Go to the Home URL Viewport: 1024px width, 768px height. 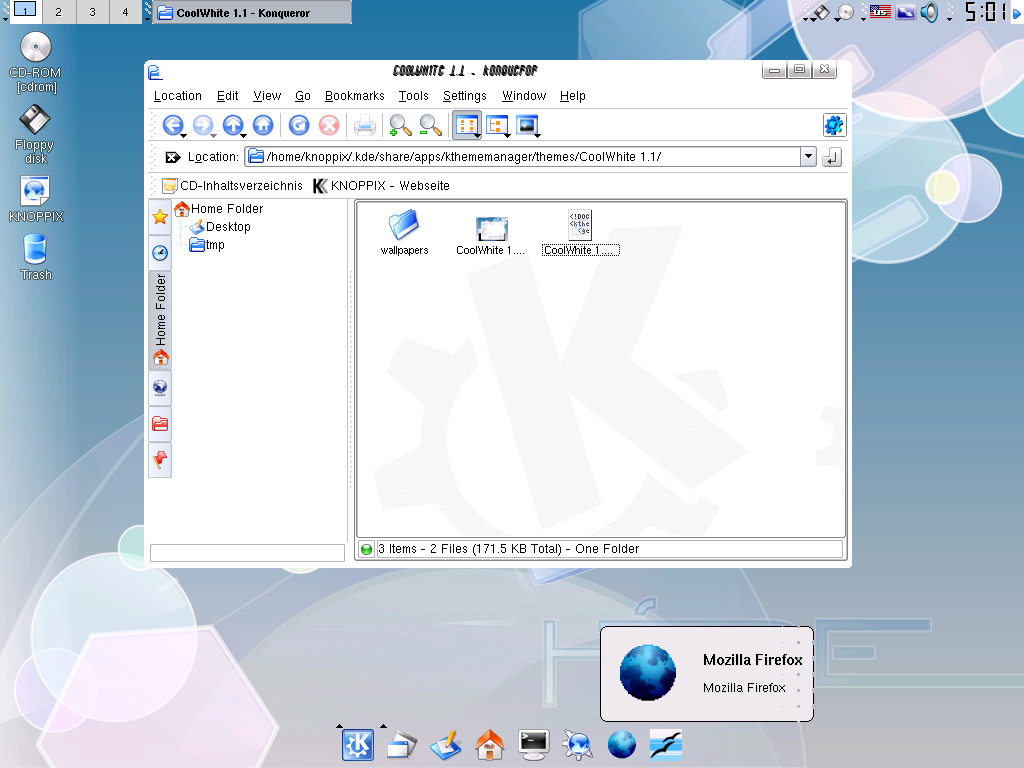tap(263, 125)
